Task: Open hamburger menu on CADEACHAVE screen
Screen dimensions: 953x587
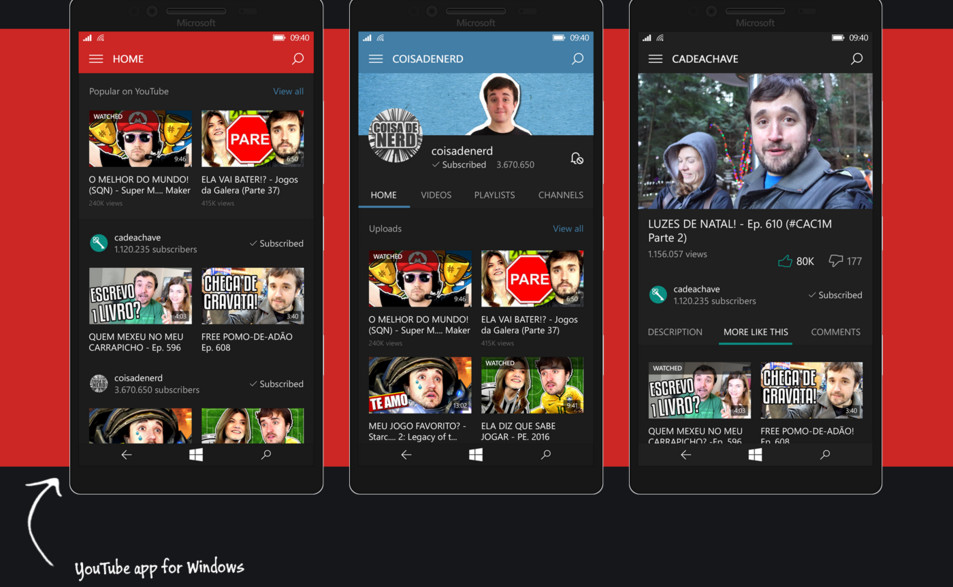Action: pos(655,59)
